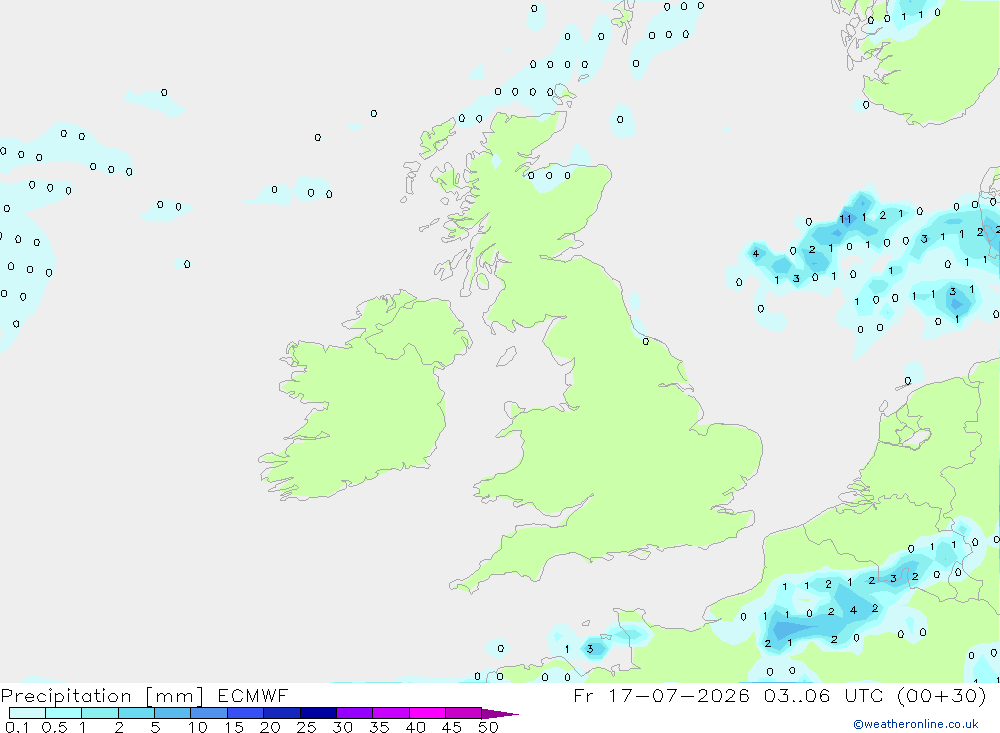Image resolution: width=1000 pixels, height=733 pixels.
Task: Pick the 10–15 mm blue legend swatch
Action: pyautogui.click(x=209, y=713)
